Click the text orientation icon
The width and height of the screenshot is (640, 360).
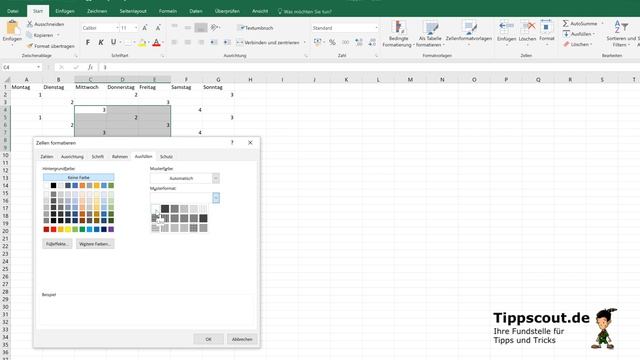tap(214, 28)
